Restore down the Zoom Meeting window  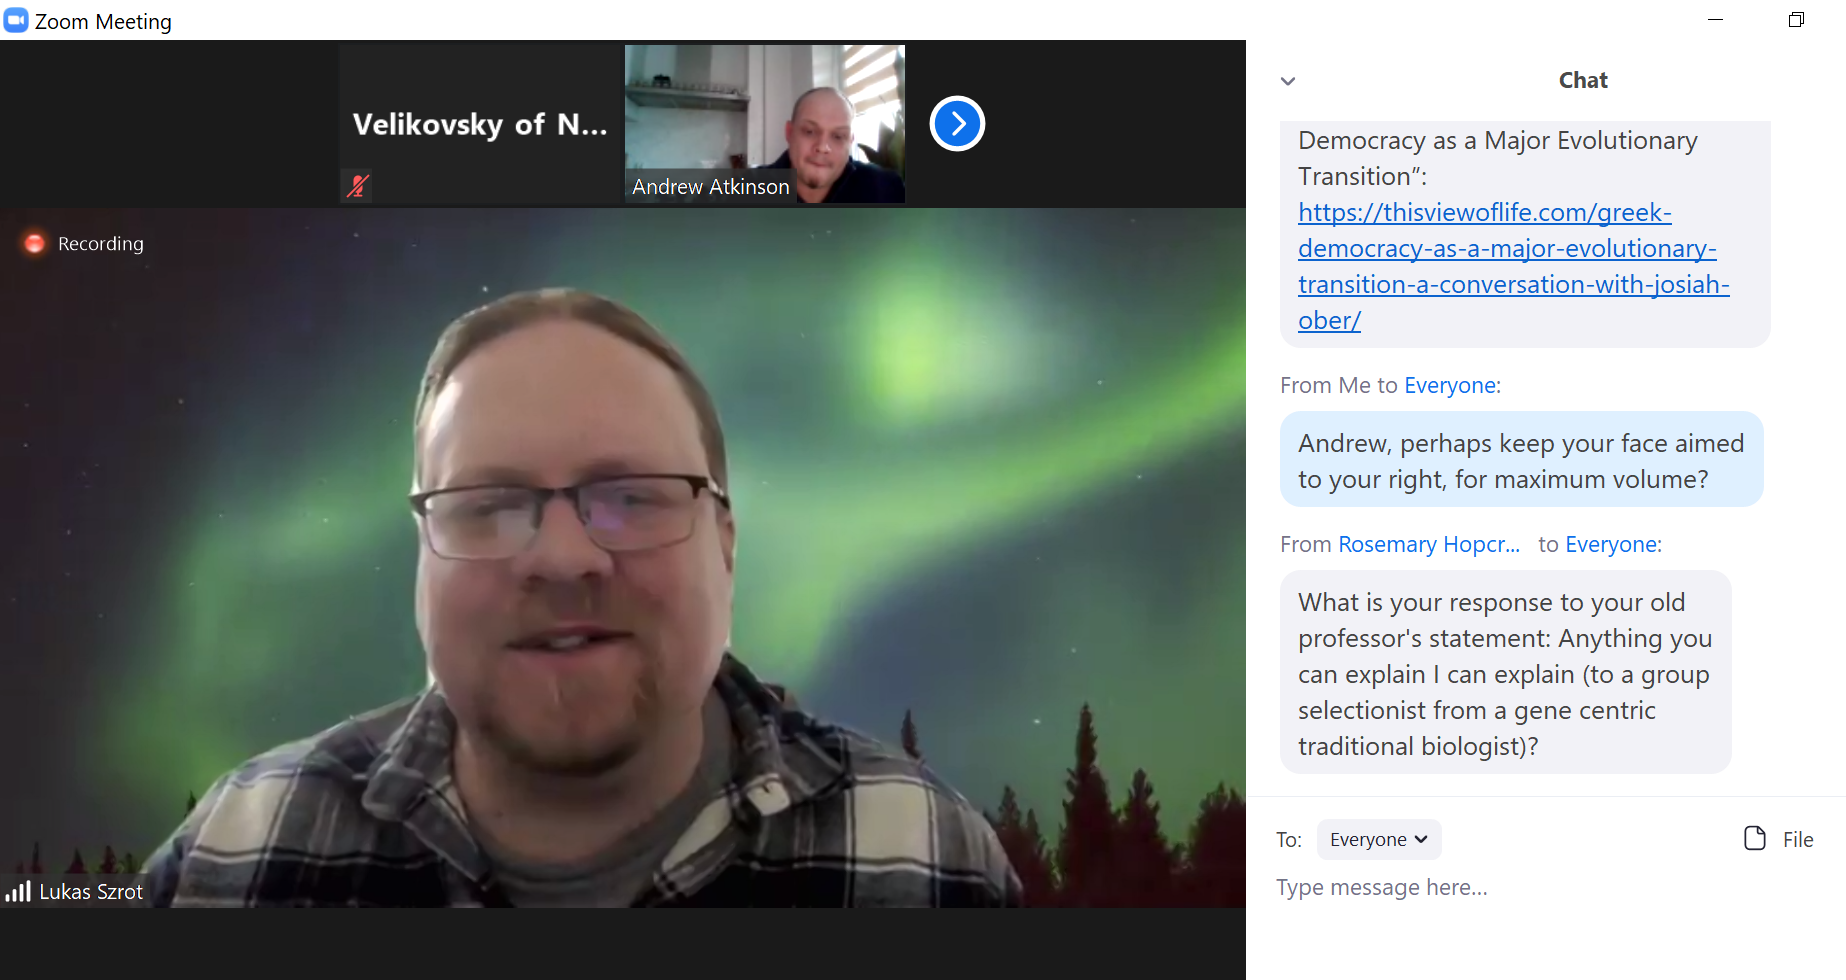pos(1796,20)
